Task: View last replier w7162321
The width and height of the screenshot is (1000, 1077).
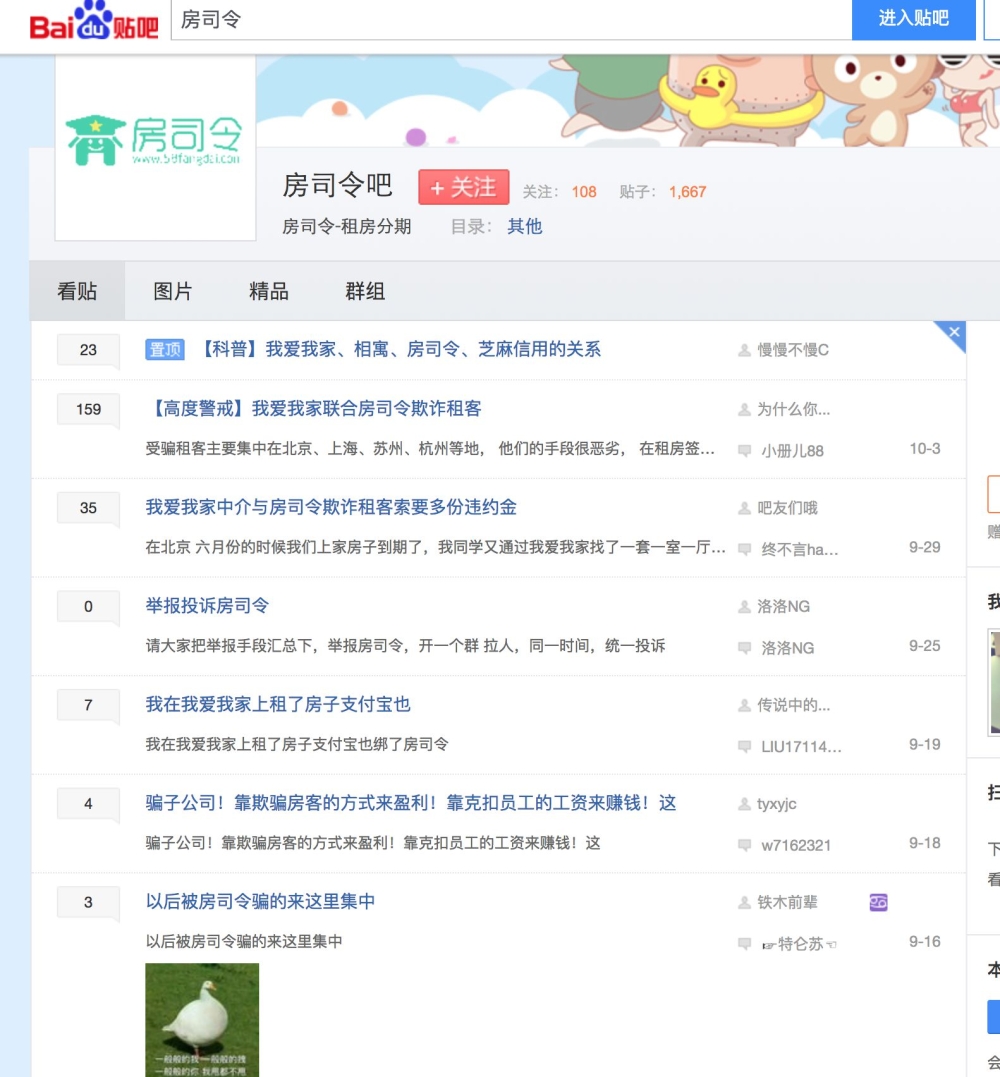Action: (x=796, y=846)
